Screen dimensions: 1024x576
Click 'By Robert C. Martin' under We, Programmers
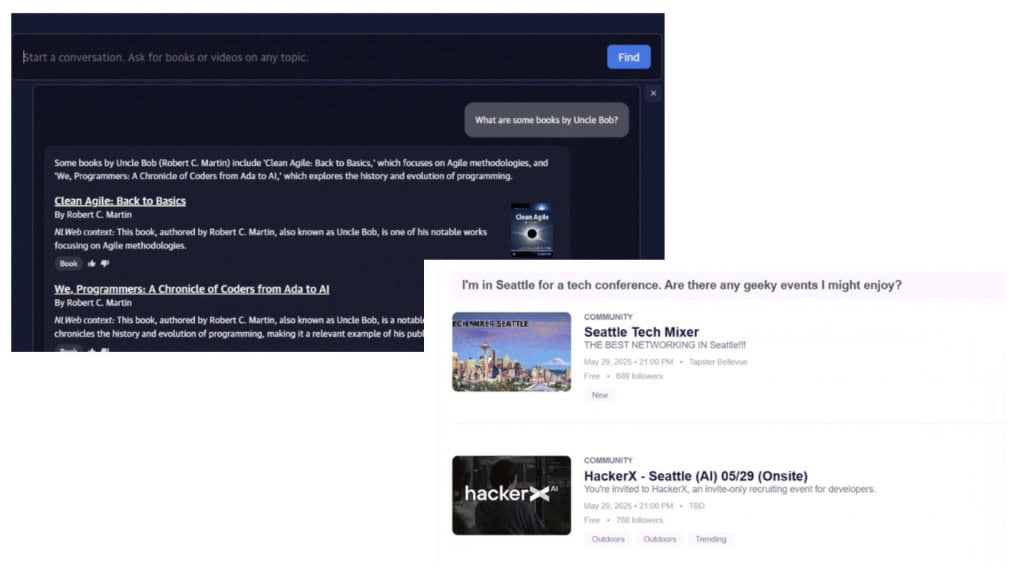(93, 302)
